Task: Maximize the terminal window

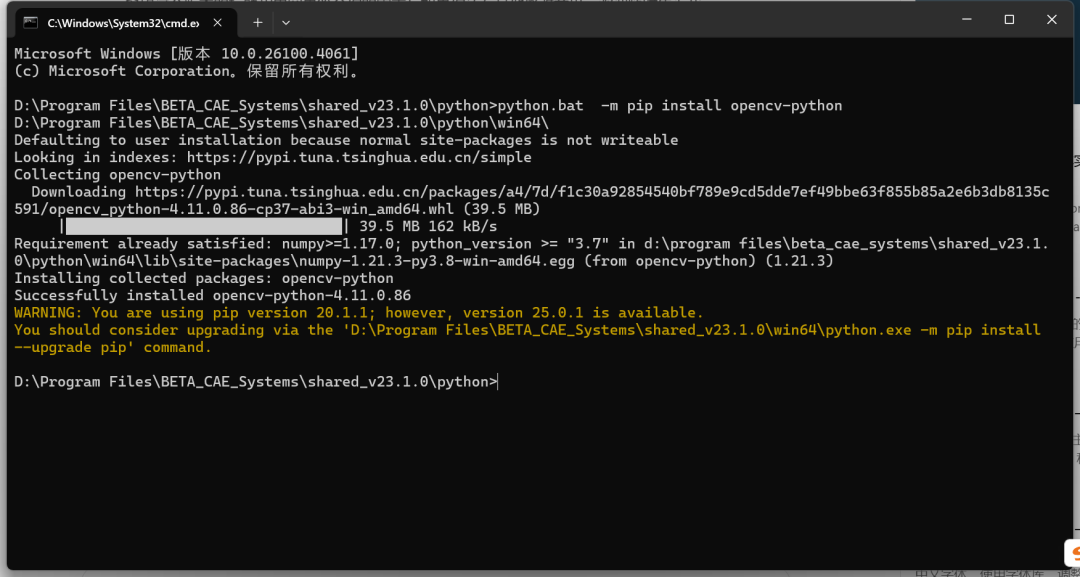Action: click(x=1009, y=19)
